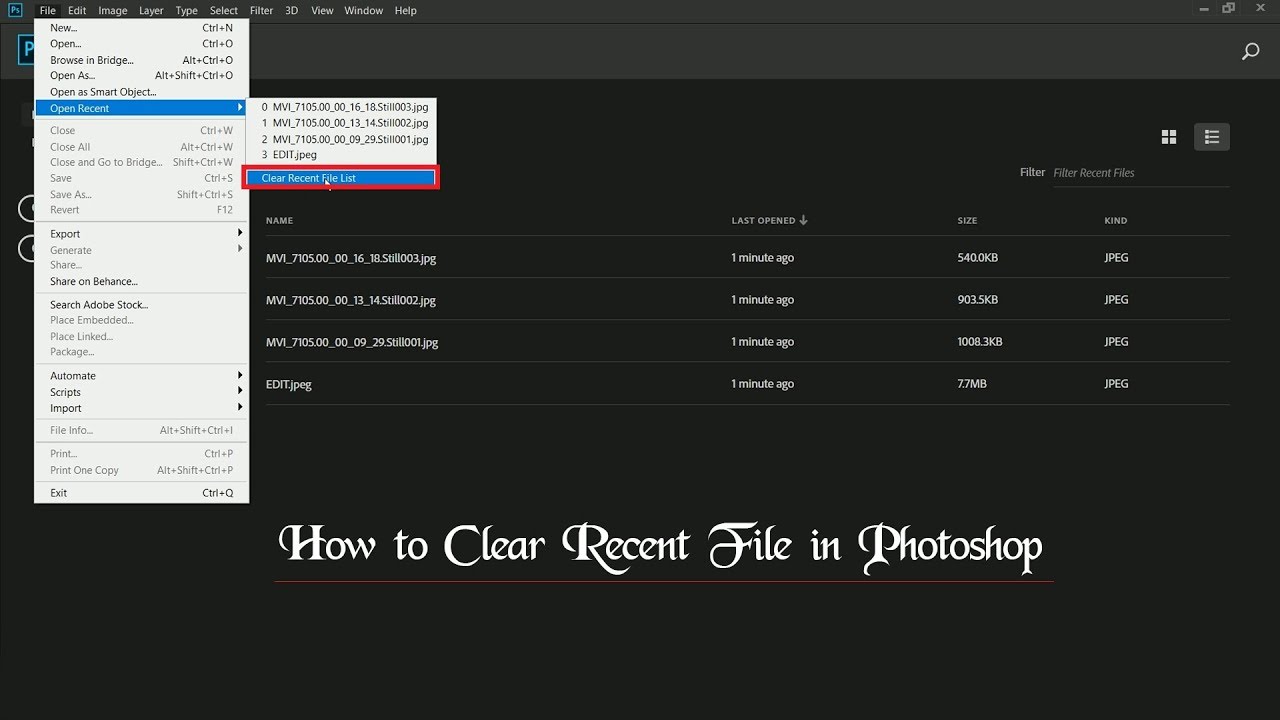The width and height of the screenshot is (1280, 720).
Task: Open the search magnifier icon
Action: click(x=1250, y=52)
